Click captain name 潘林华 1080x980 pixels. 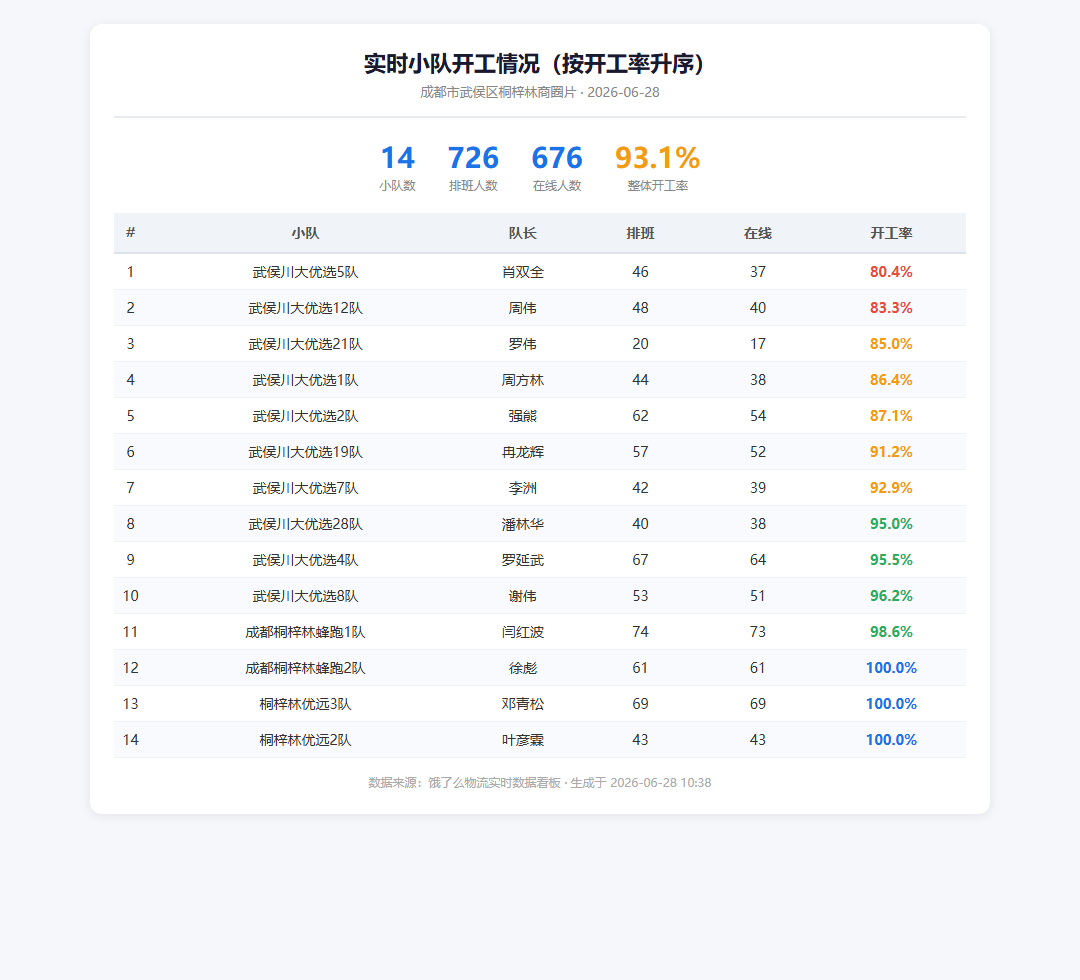click(523, 524)
